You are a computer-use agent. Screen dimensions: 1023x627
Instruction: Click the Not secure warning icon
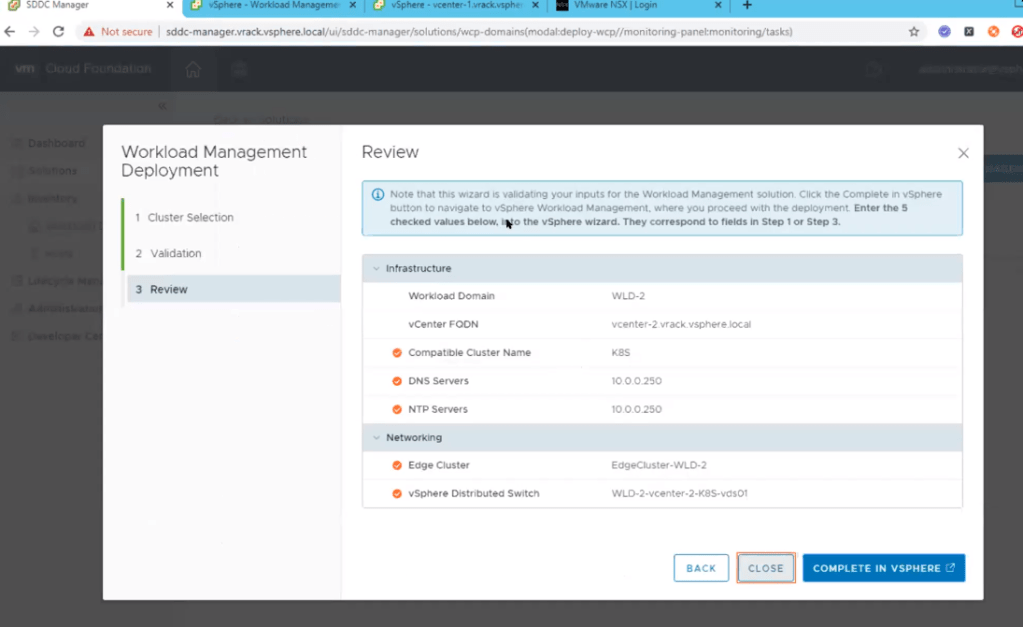[x=89, y=32]
